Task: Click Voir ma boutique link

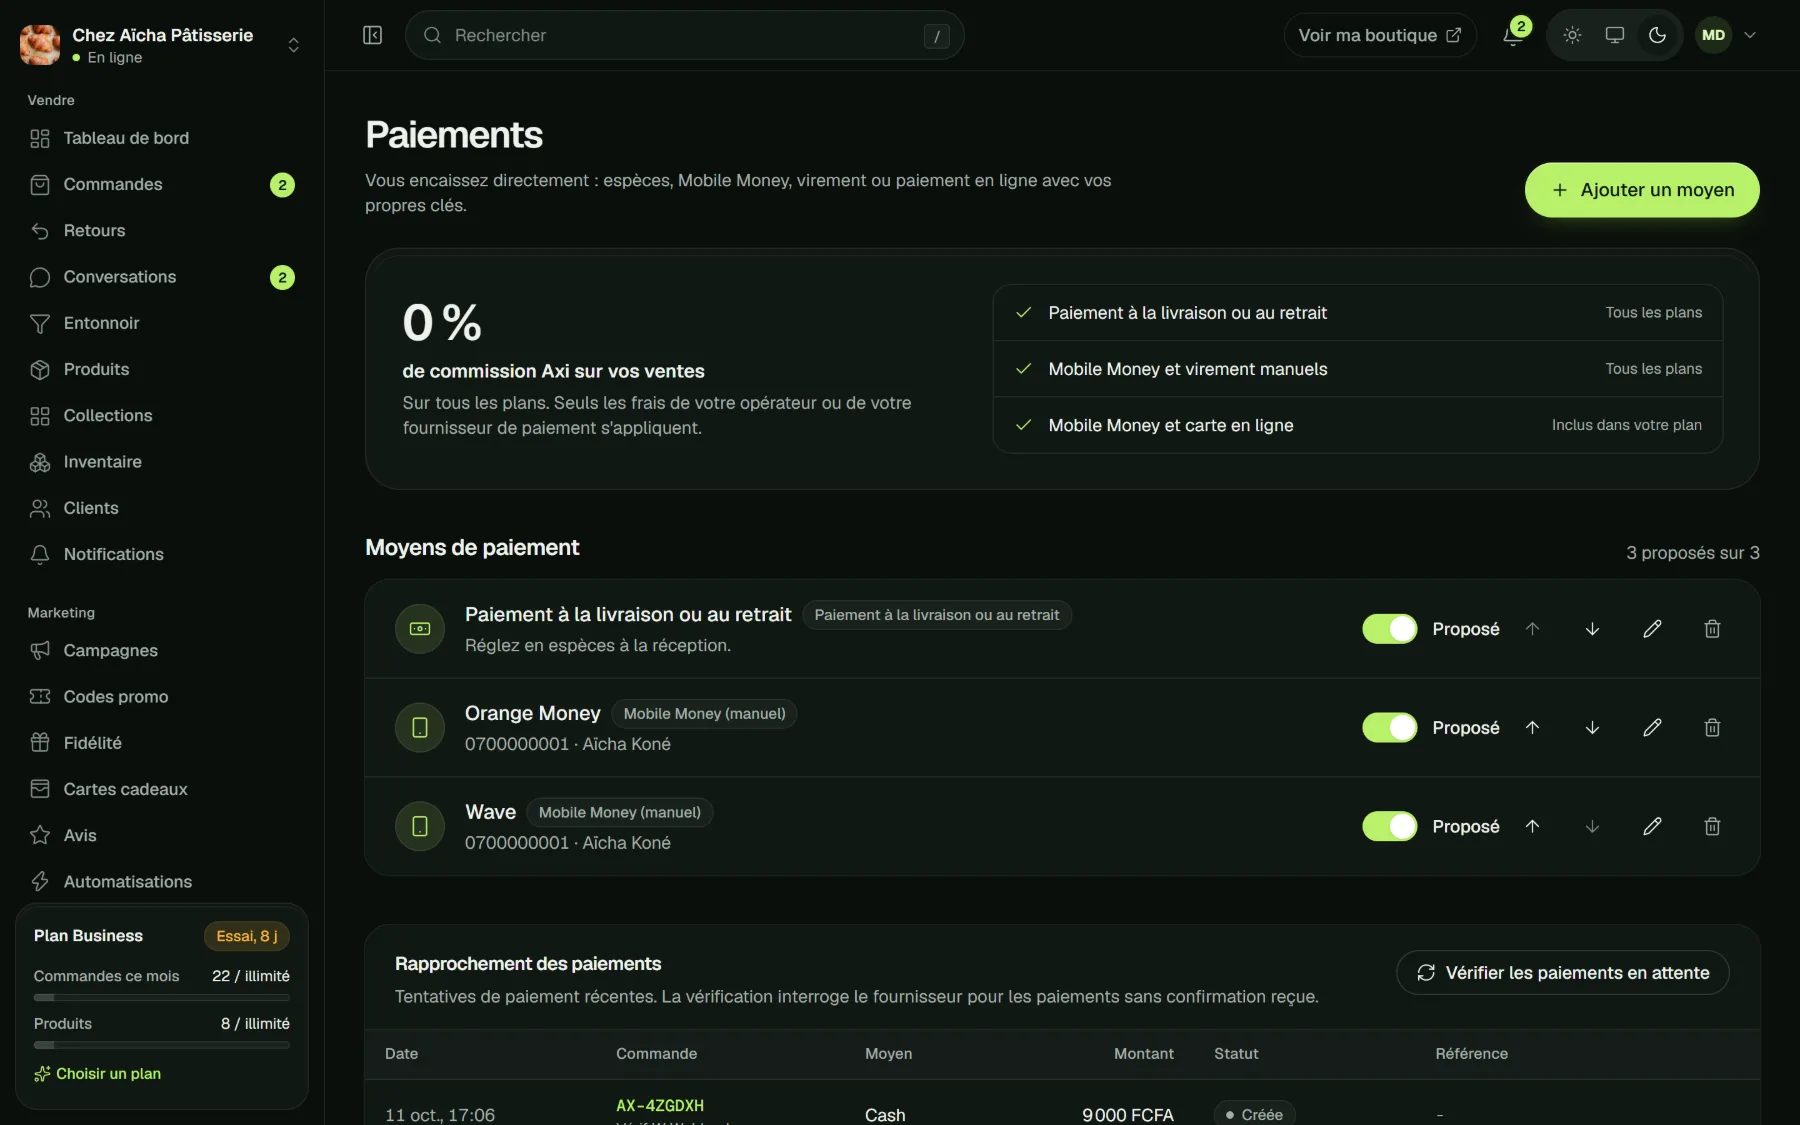Action: [1380, 35]
